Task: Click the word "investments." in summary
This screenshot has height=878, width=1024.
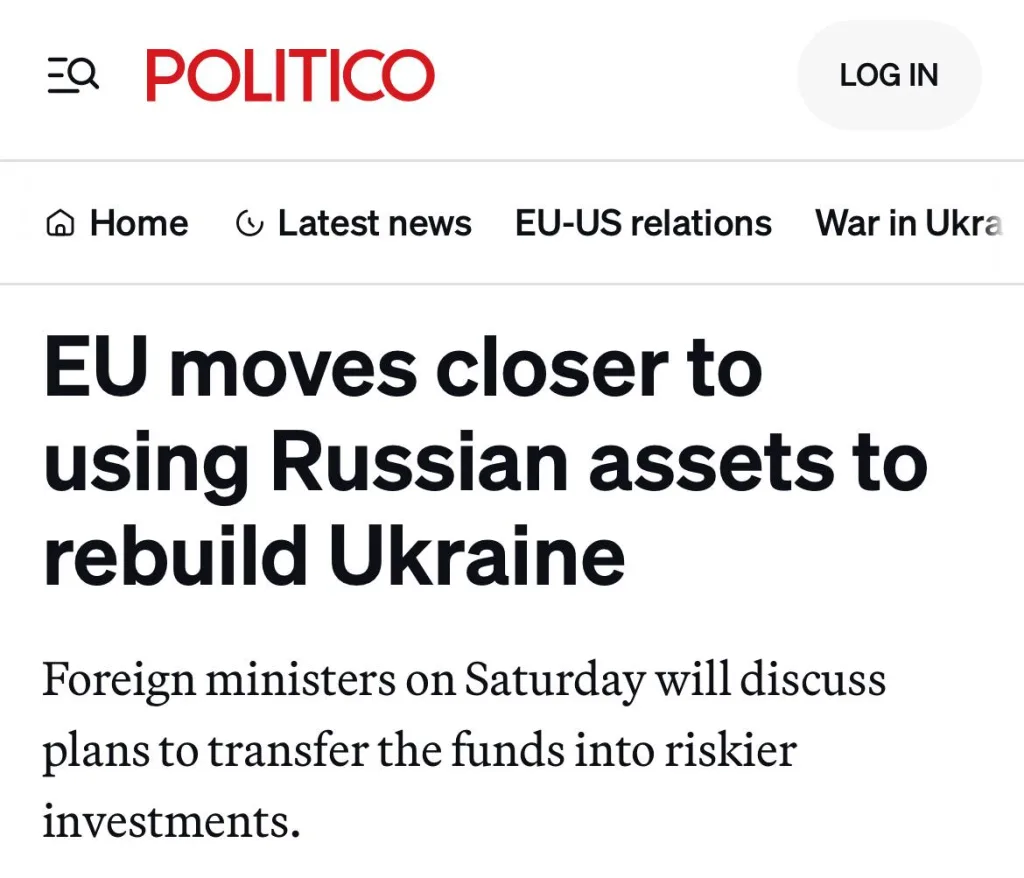Action: [x=171, y=820]
